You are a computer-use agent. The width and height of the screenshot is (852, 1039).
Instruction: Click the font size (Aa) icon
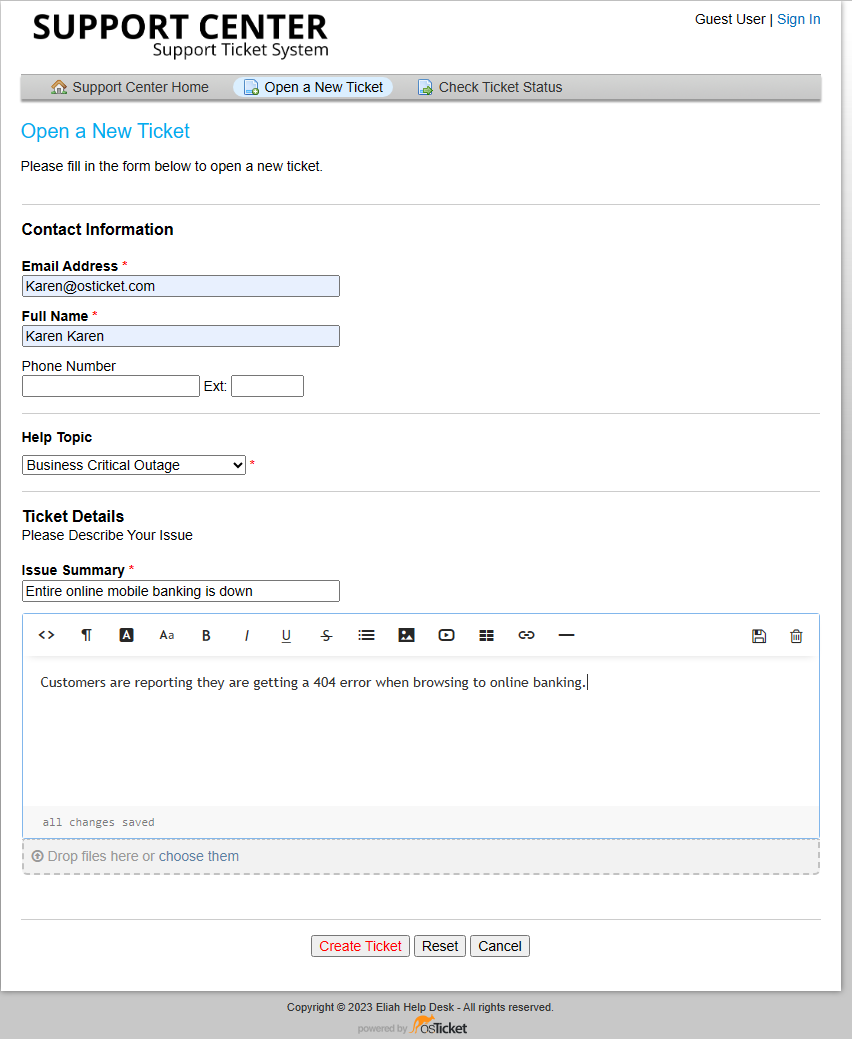pyautogui.click(x=166, y=635)
